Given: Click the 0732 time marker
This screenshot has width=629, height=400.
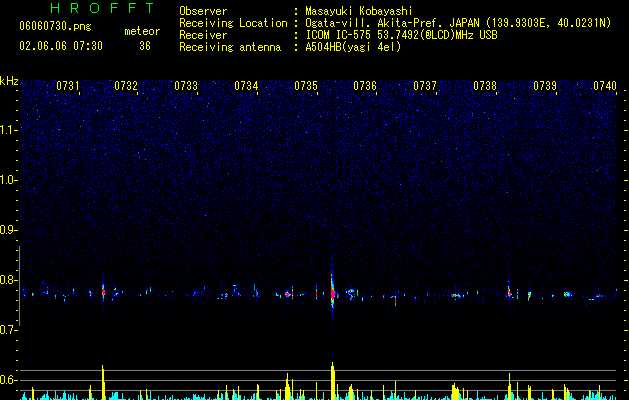Looking at the screenshot, I should pos(126,86).
